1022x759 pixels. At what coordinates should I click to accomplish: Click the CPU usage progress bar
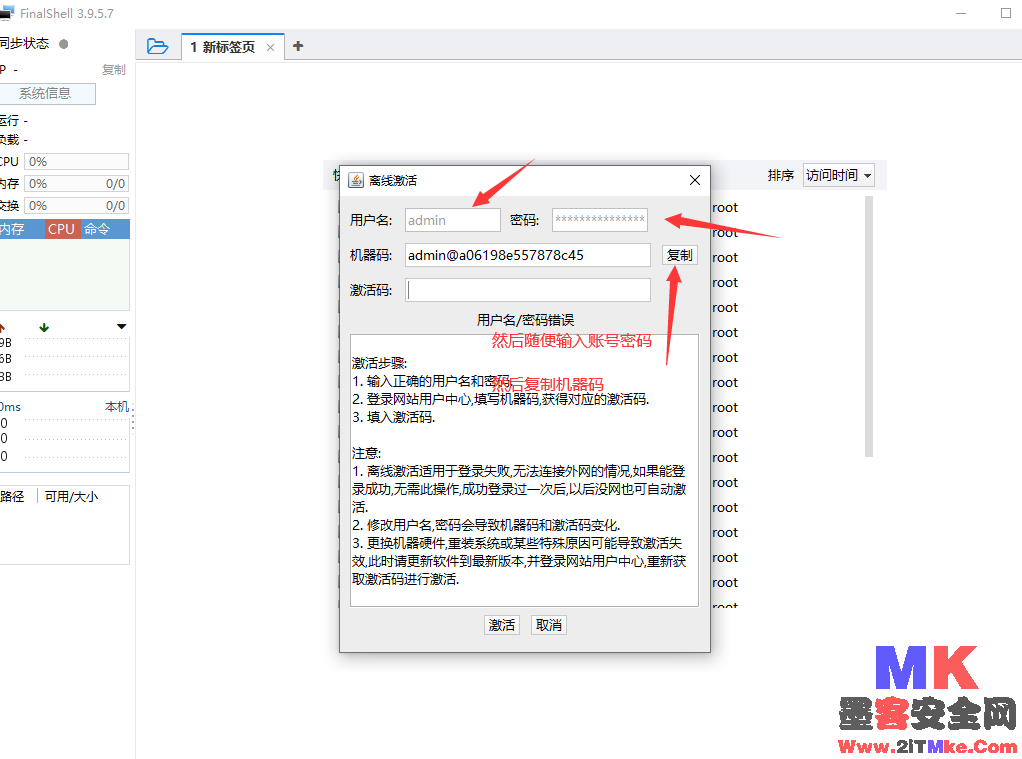(76, 162)
